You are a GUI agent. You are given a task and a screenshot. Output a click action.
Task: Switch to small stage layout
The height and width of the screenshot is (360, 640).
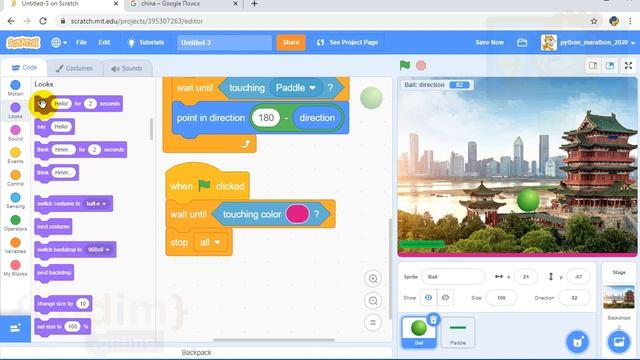point(593,65)
